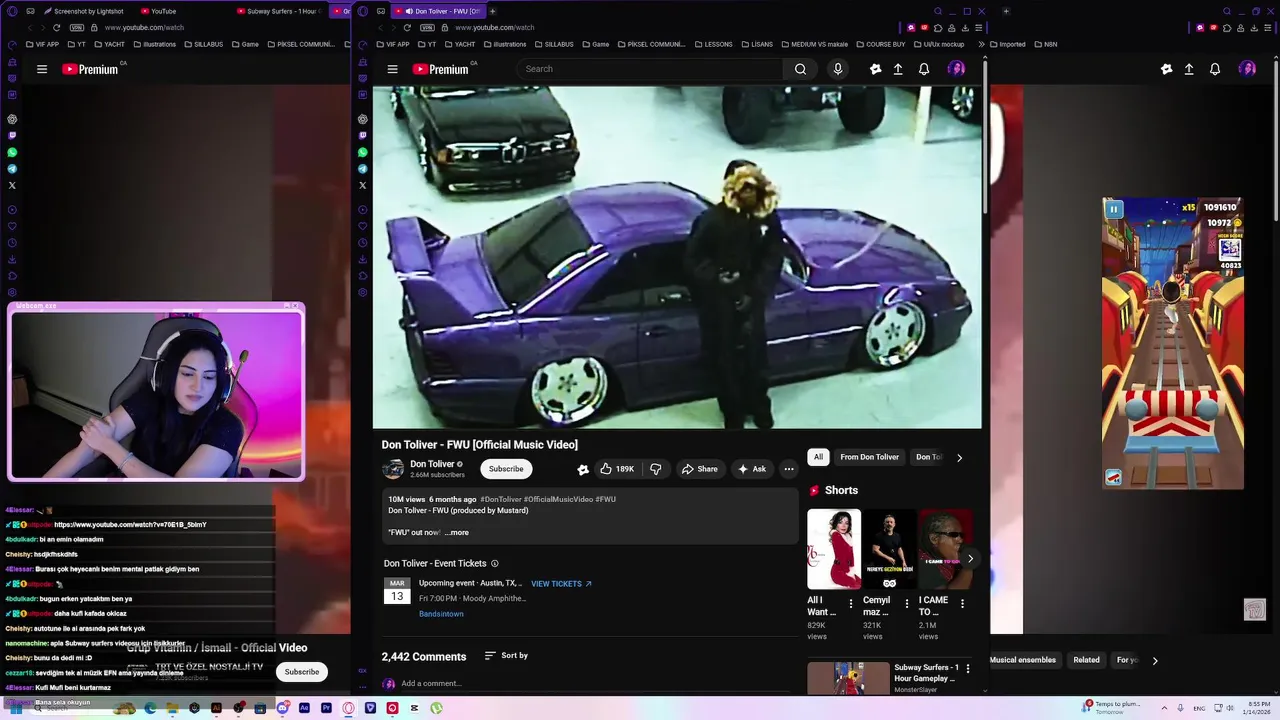Open more actions ellipsis beside Ask
The width and height of the screenshot is (1280, 720).
789,469
